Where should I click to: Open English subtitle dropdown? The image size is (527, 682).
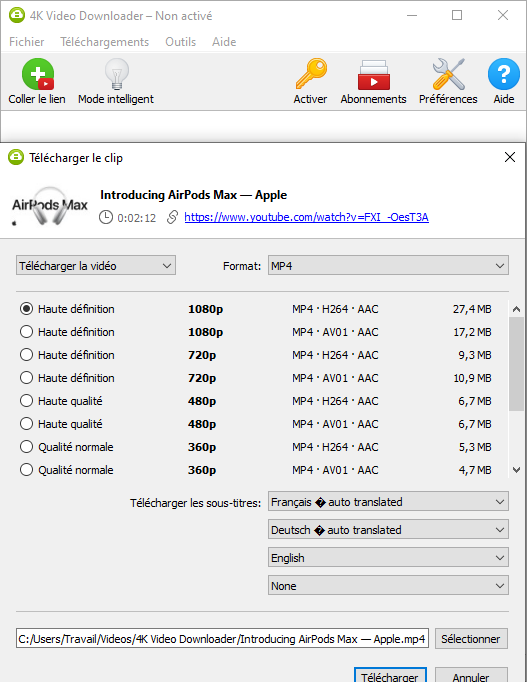point(388,558)
